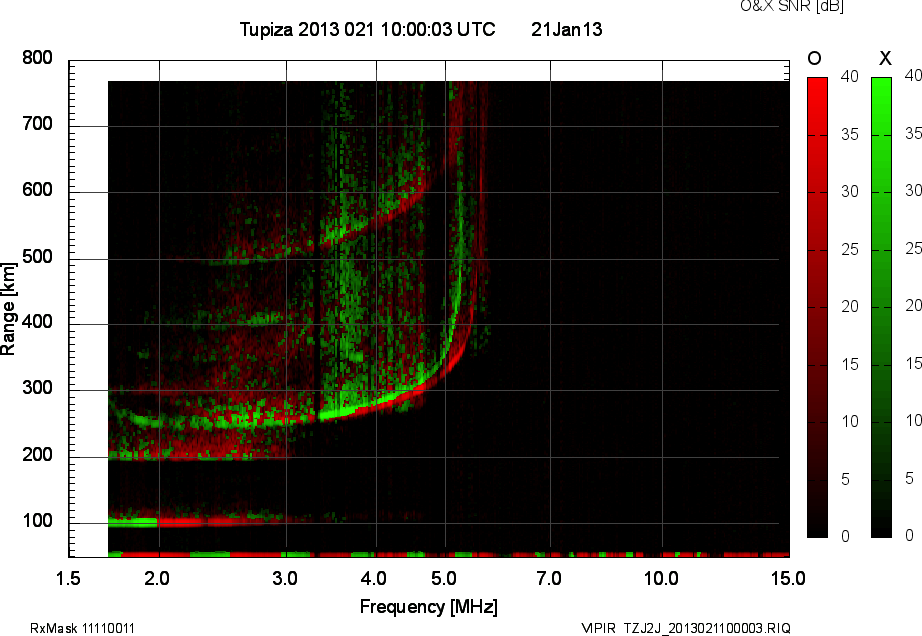Click the 15 label on the O scale
Screen dimensions: 922x636
850,364
